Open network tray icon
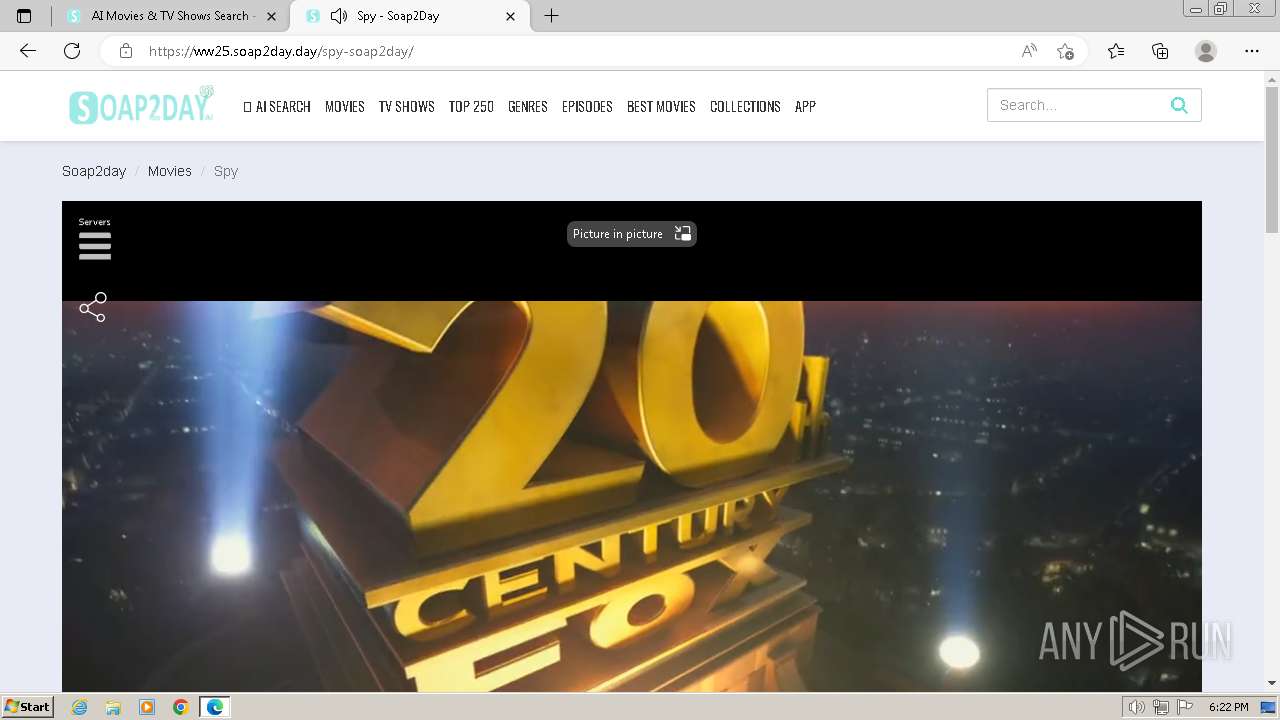Viewport: 1280px width, 720px height. click(x=1161, y=707)
